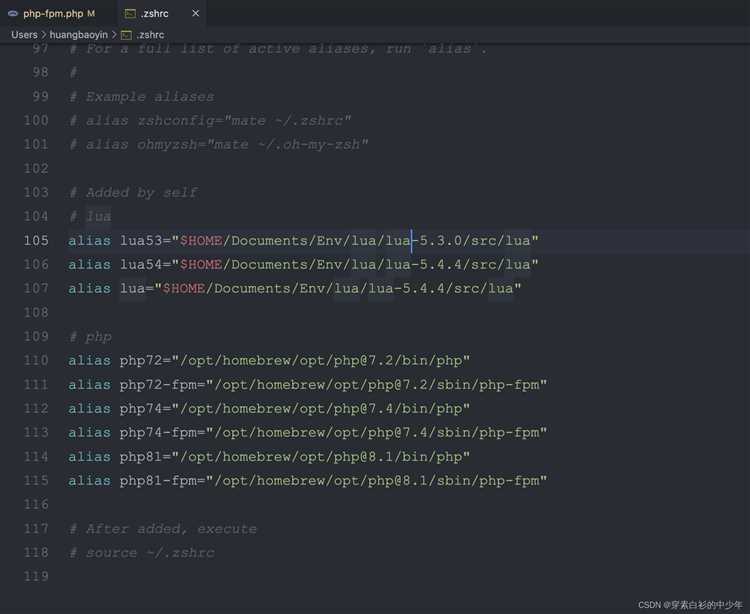This screenshot has width=750, height=614.
Task: Open the huangbaoyin breadcrumb segment
Action: point(78,35)
